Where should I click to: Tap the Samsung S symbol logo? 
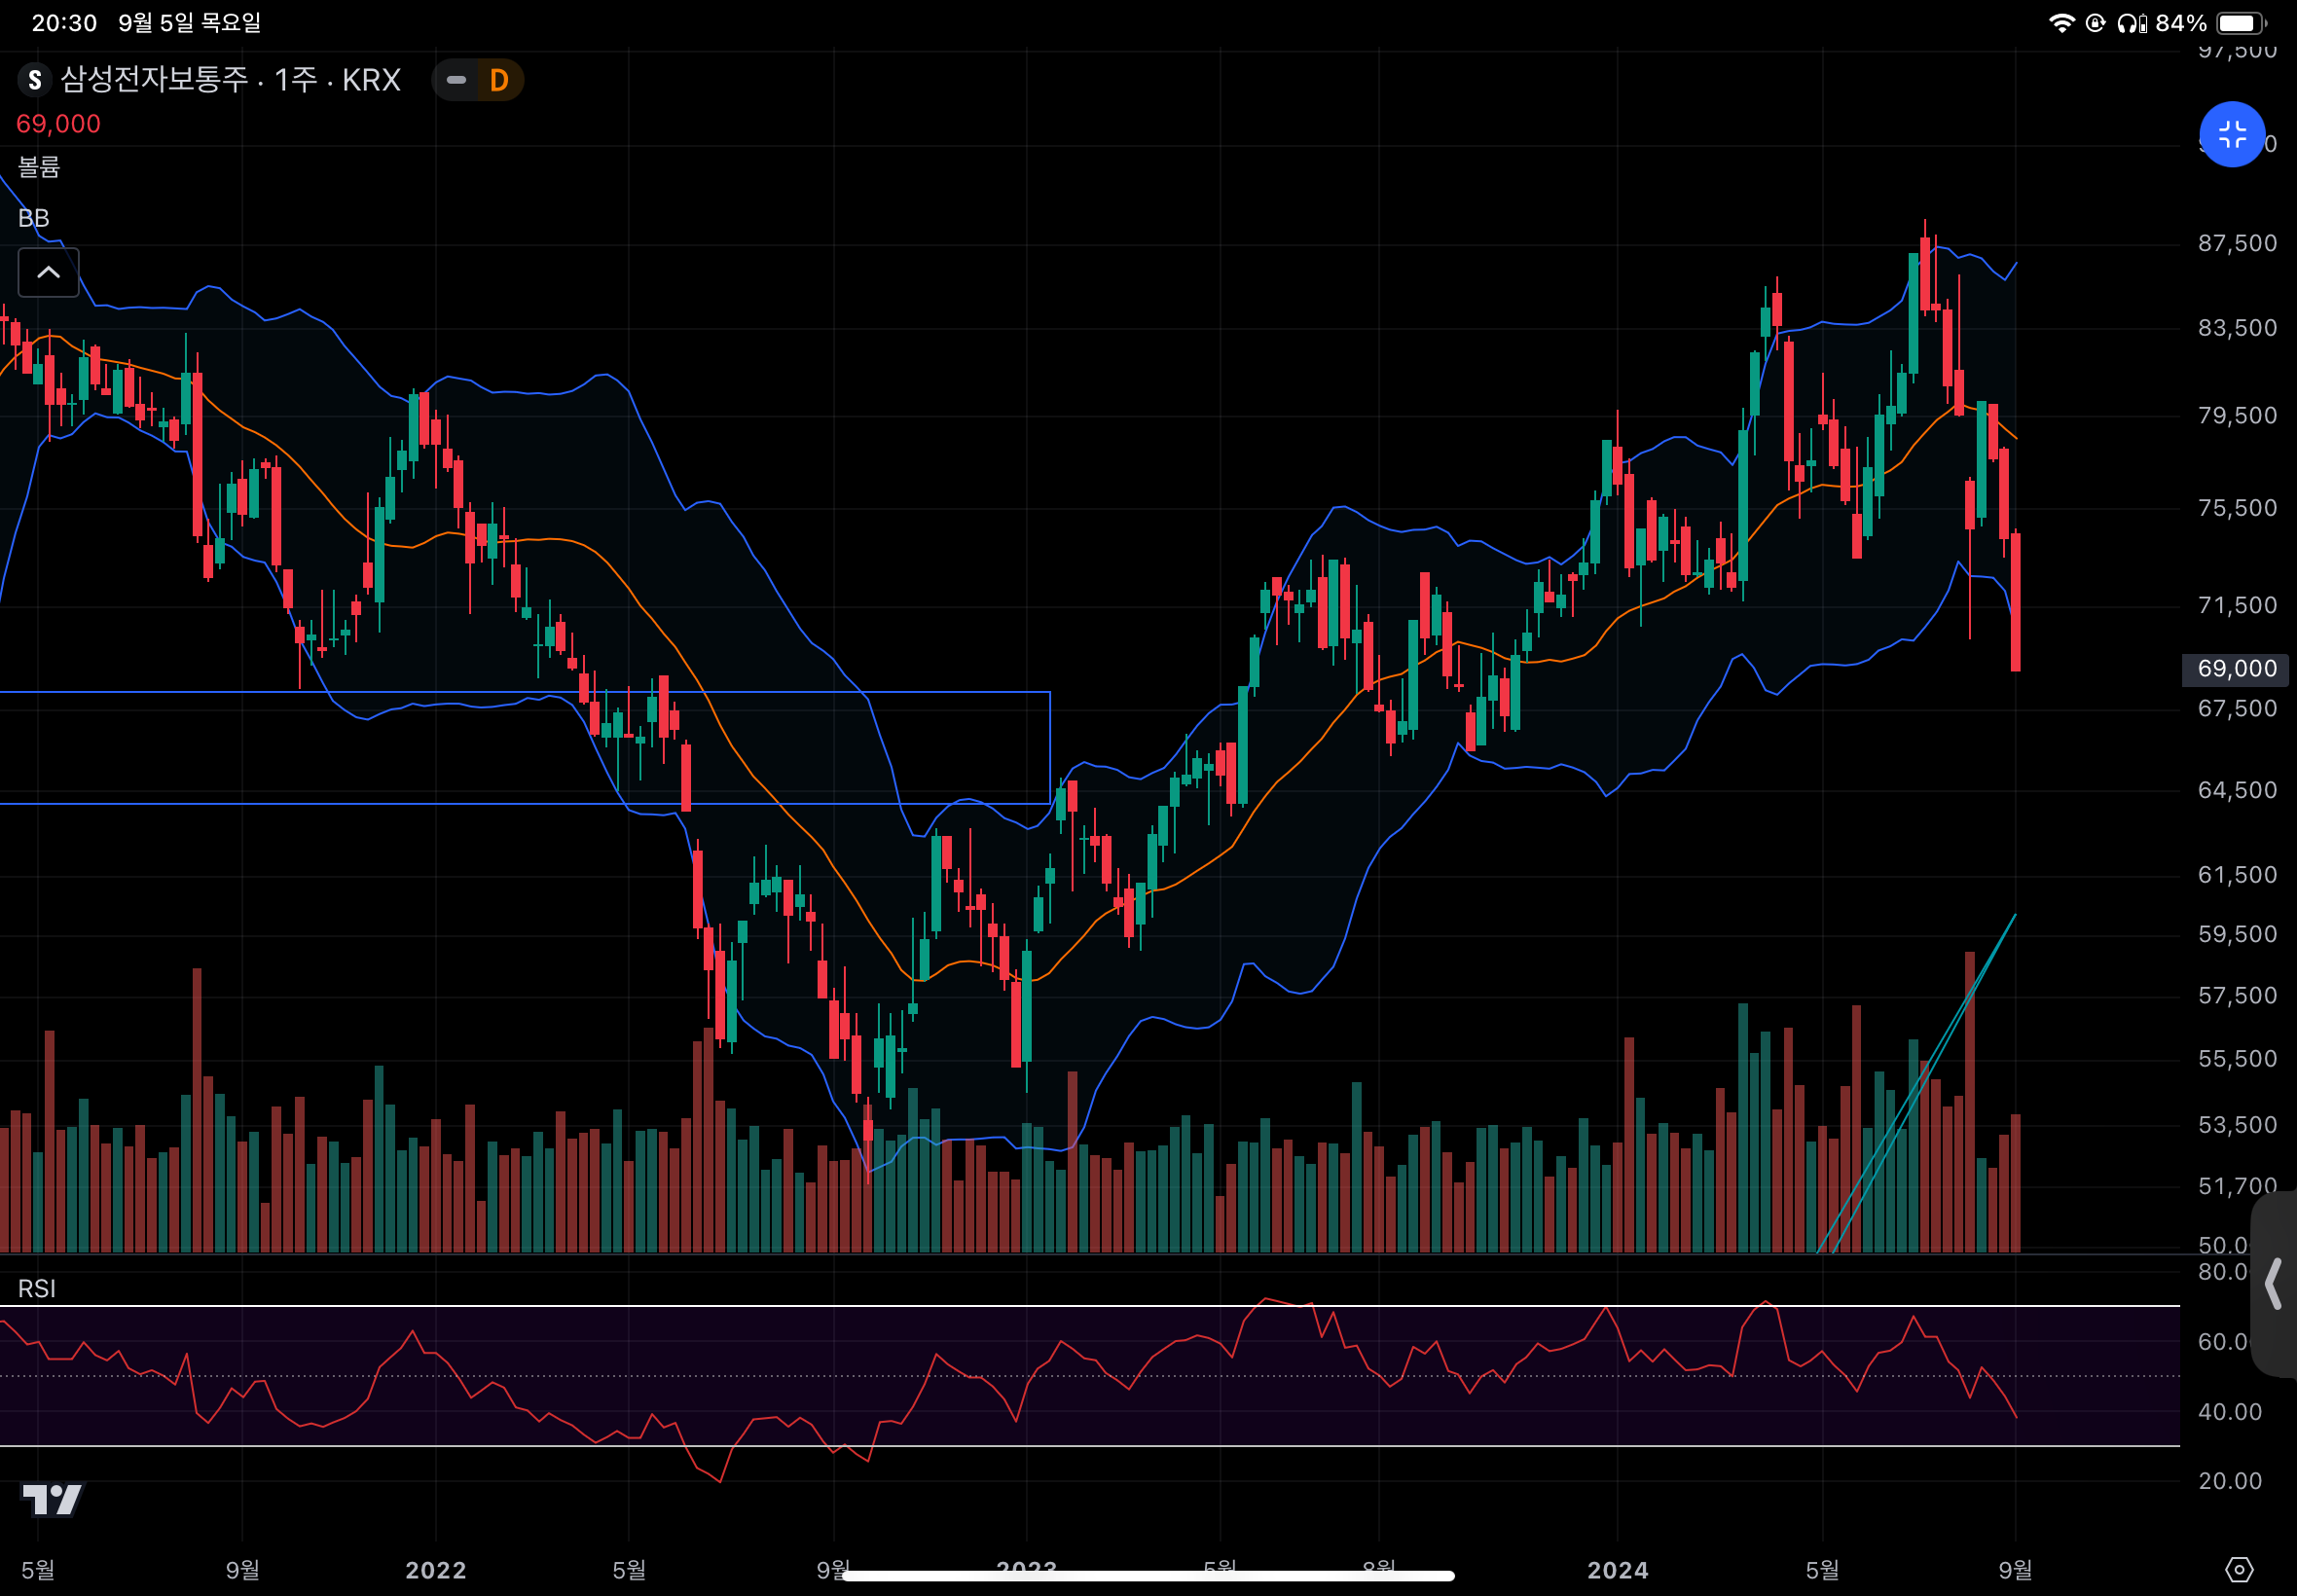tap(35, 80)
